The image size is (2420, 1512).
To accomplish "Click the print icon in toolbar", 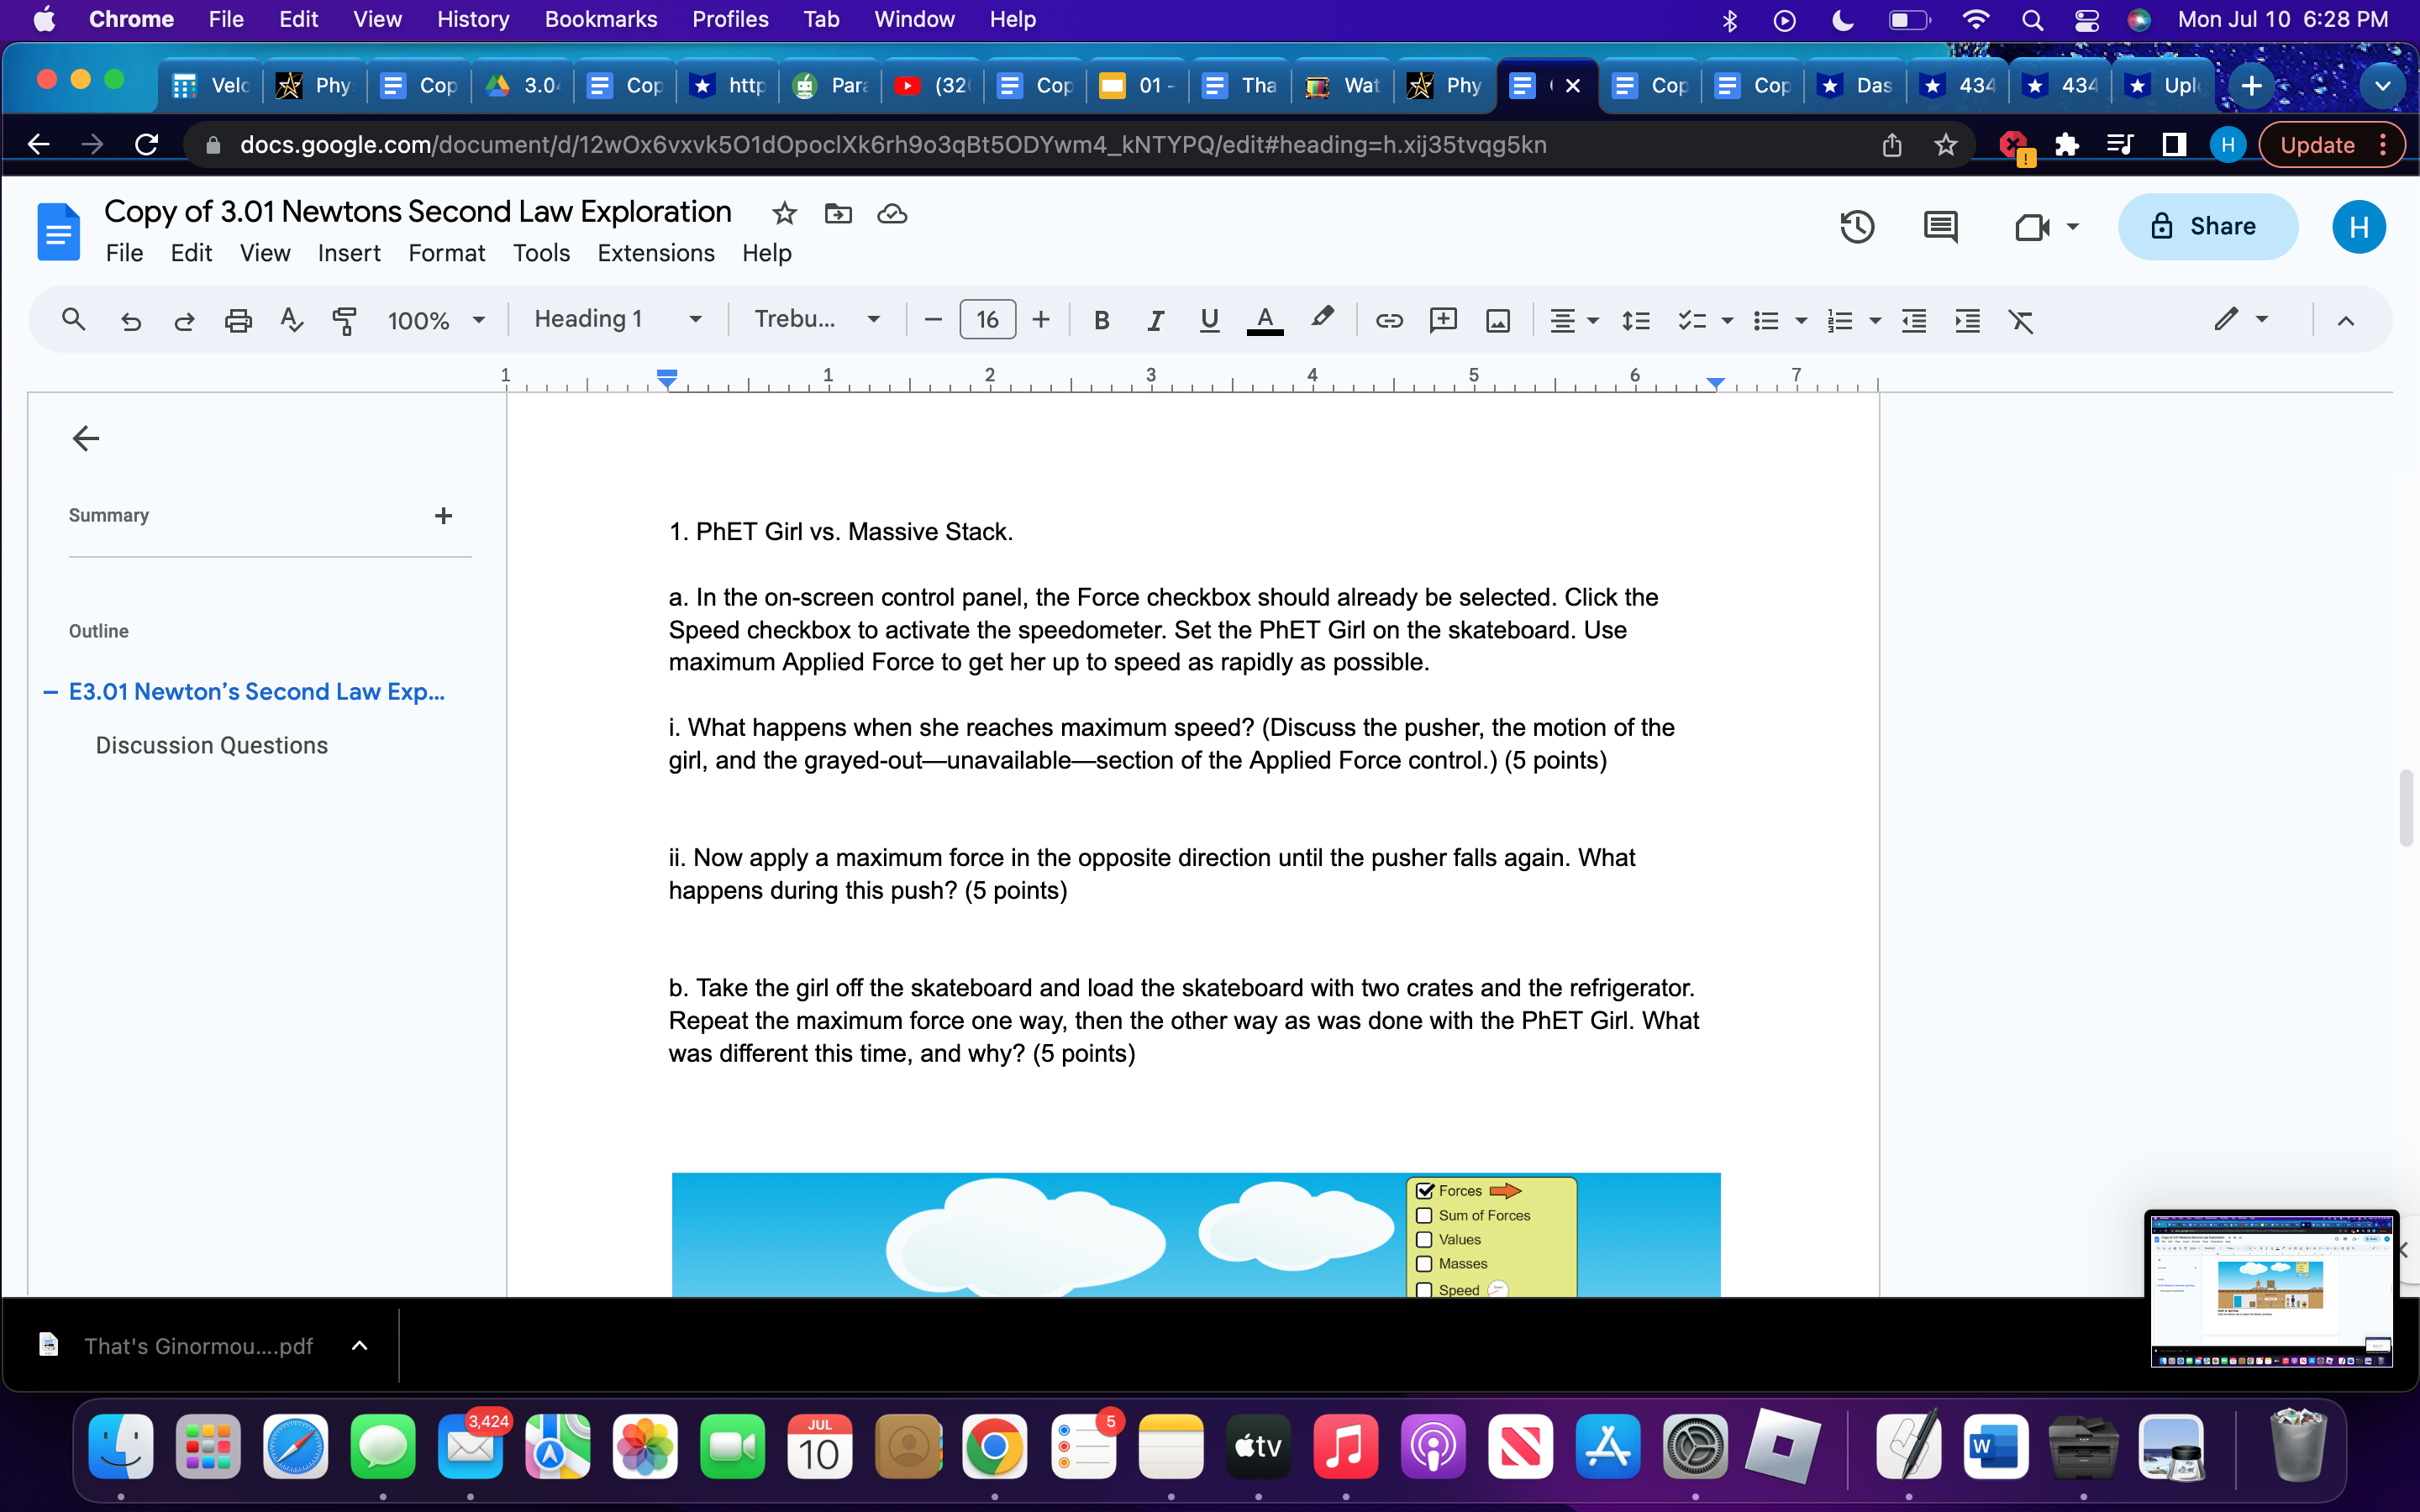I will click(x=238, y=320).
